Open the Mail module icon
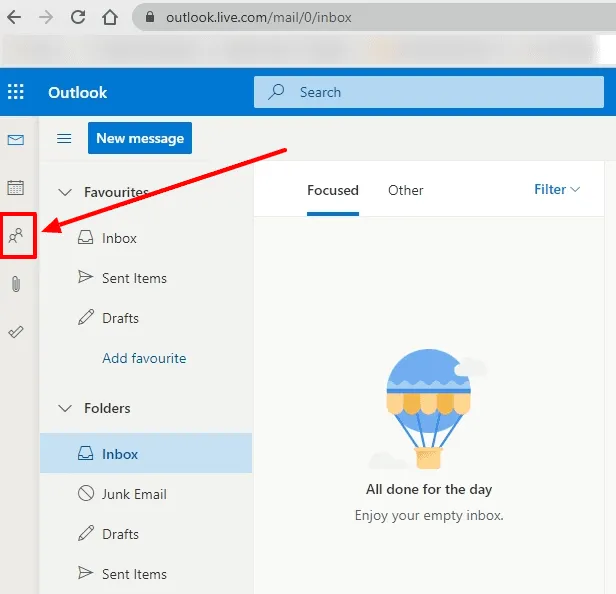The image size is (616, 594). tap(16, 140)
